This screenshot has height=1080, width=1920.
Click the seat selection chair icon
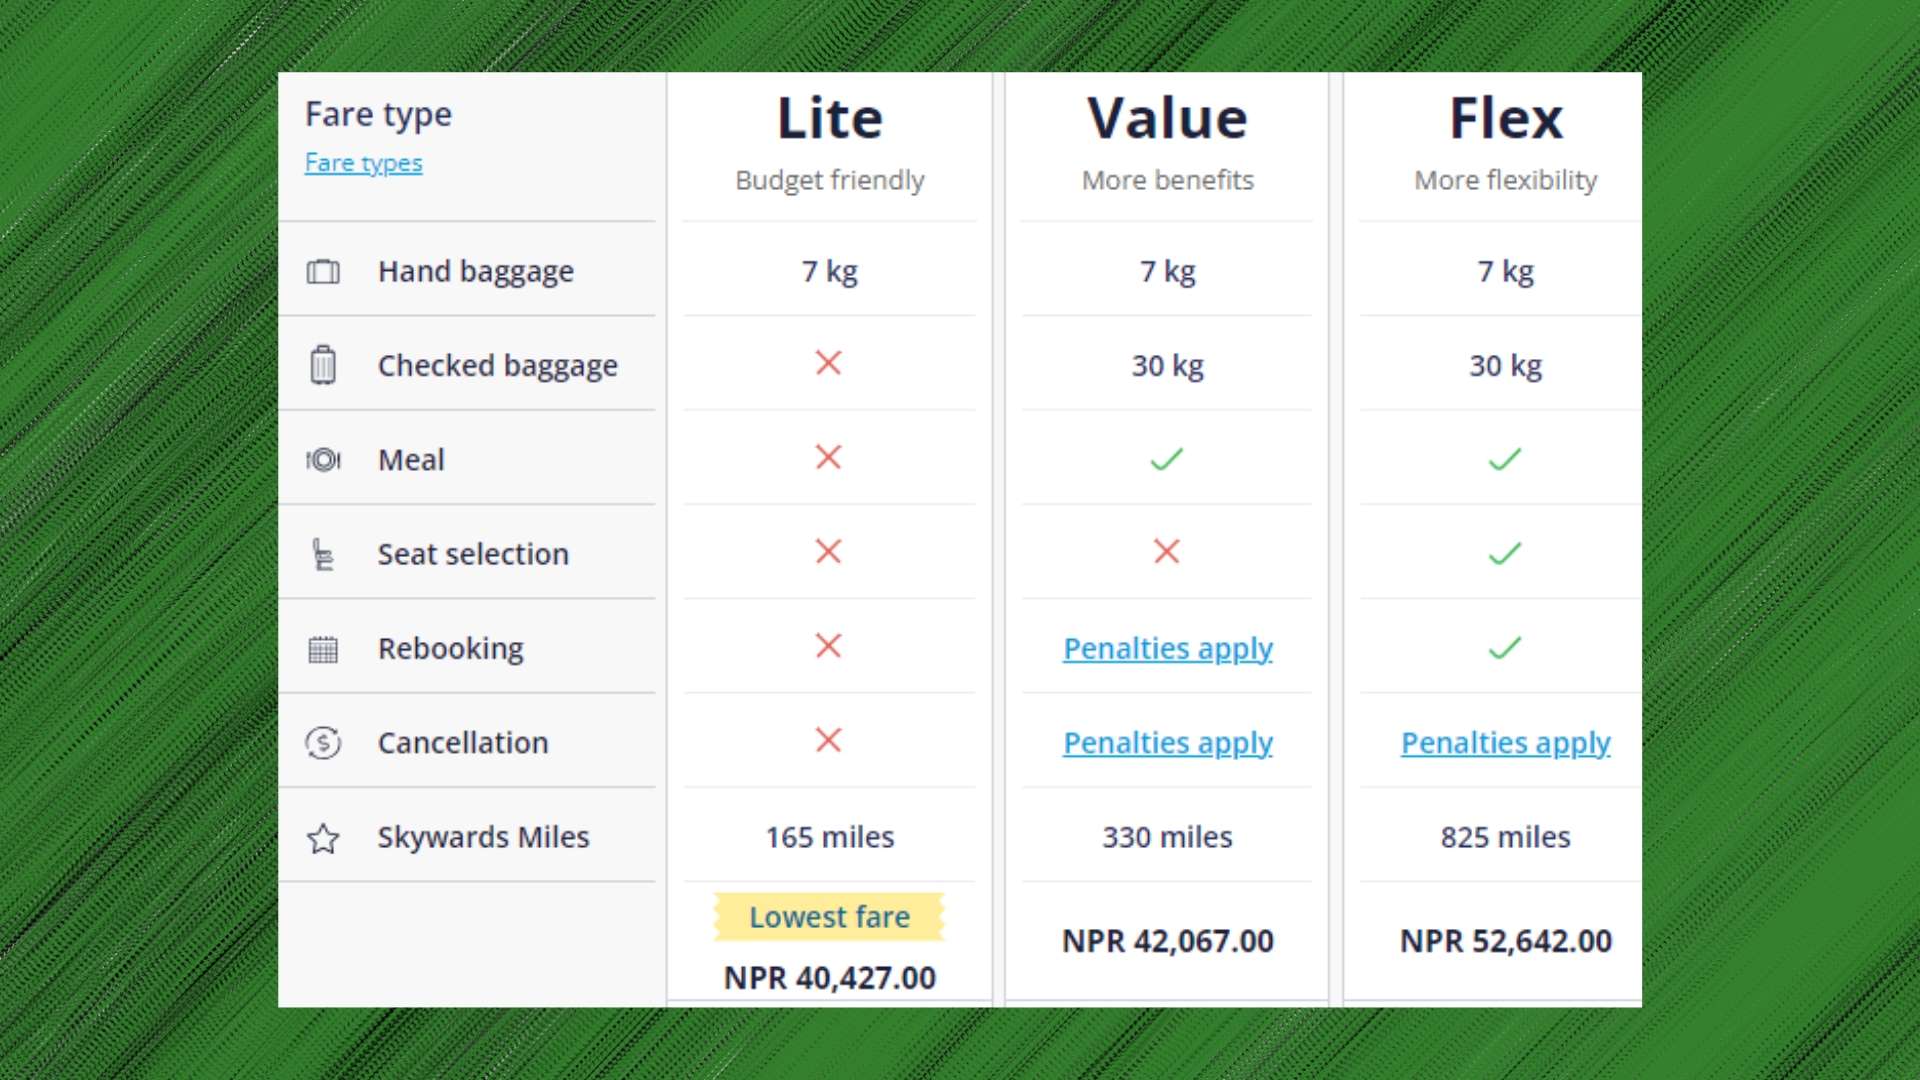point(323,554)
